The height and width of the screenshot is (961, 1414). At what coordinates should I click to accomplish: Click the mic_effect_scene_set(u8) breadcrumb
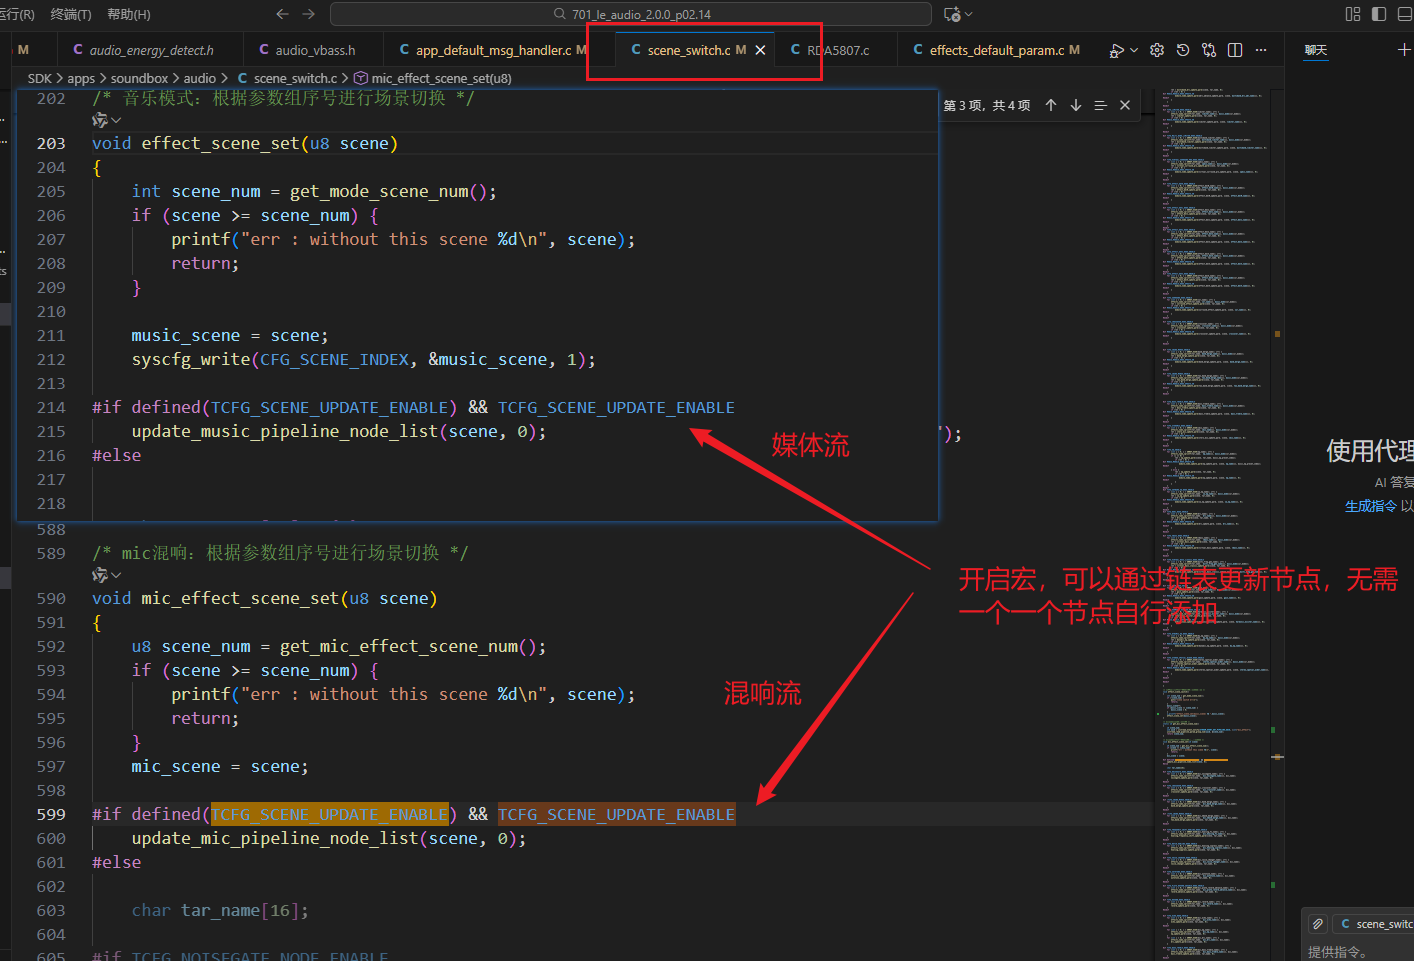[441, 78]
